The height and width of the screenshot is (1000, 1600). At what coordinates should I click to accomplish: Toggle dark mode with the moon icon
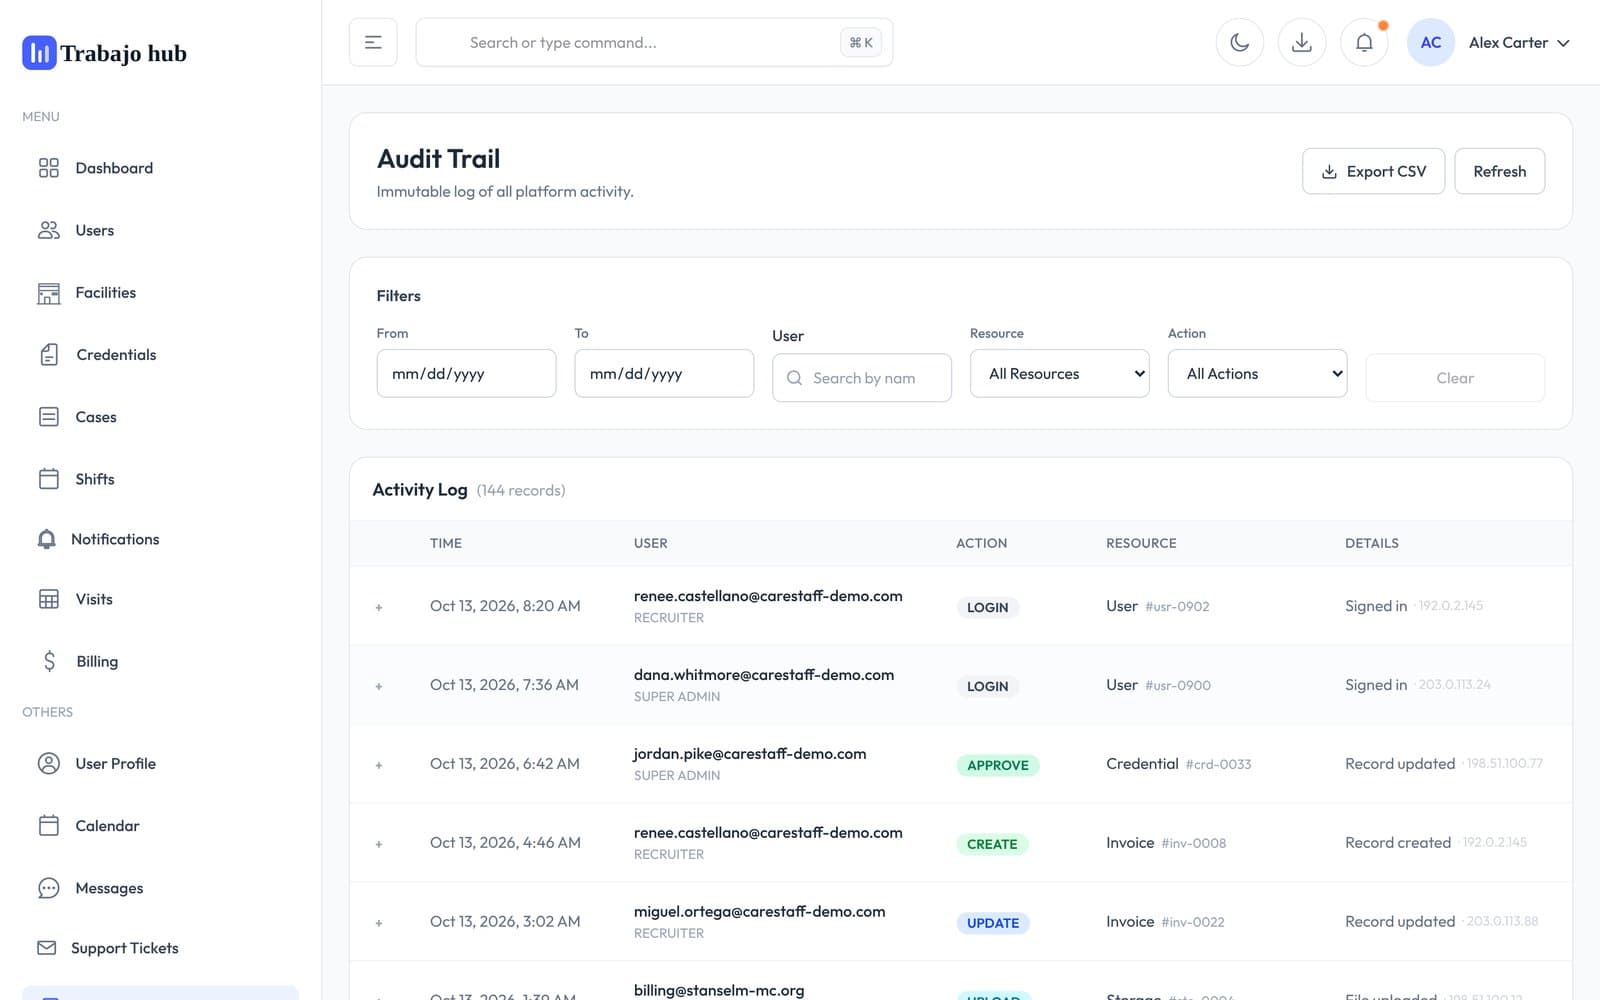click(x=1240, y=42)
